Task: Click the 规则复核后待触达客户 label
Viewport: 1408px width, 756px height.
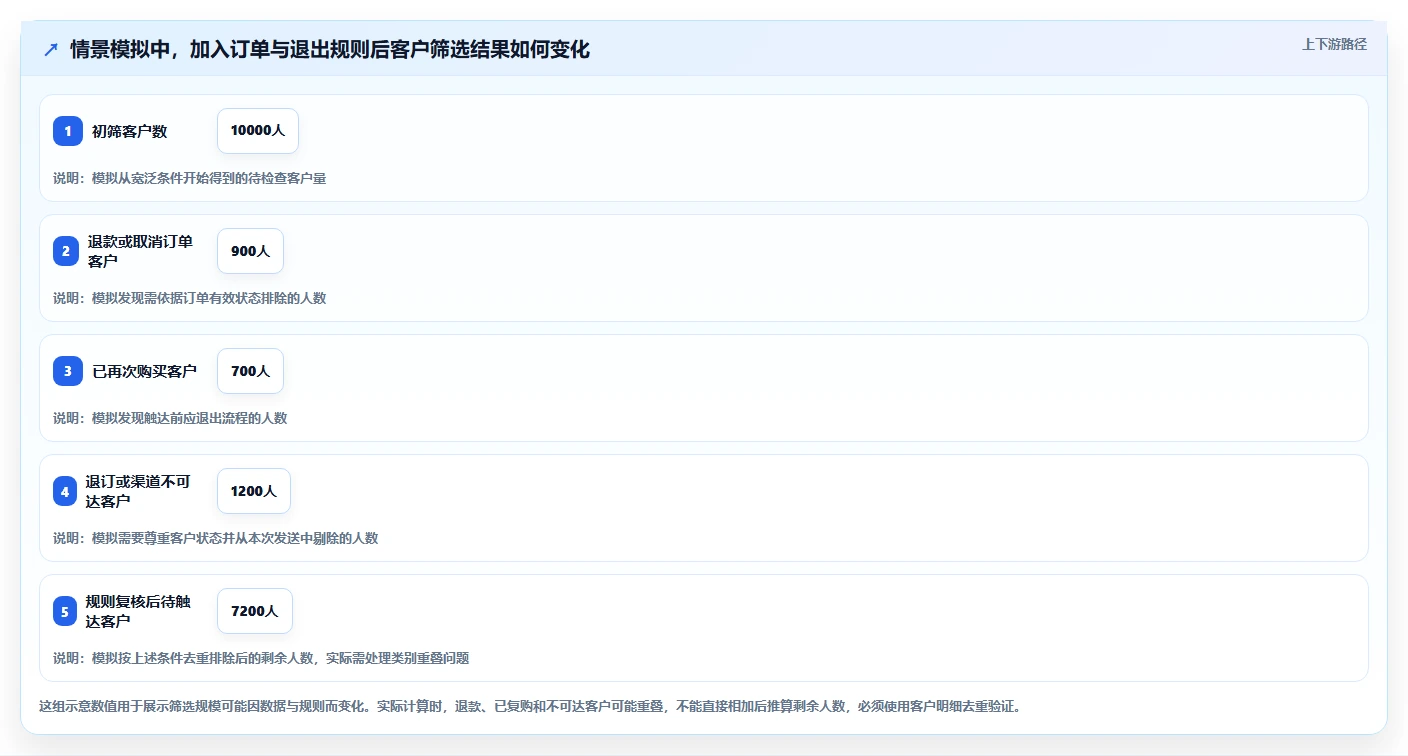Action: (137, 611)
